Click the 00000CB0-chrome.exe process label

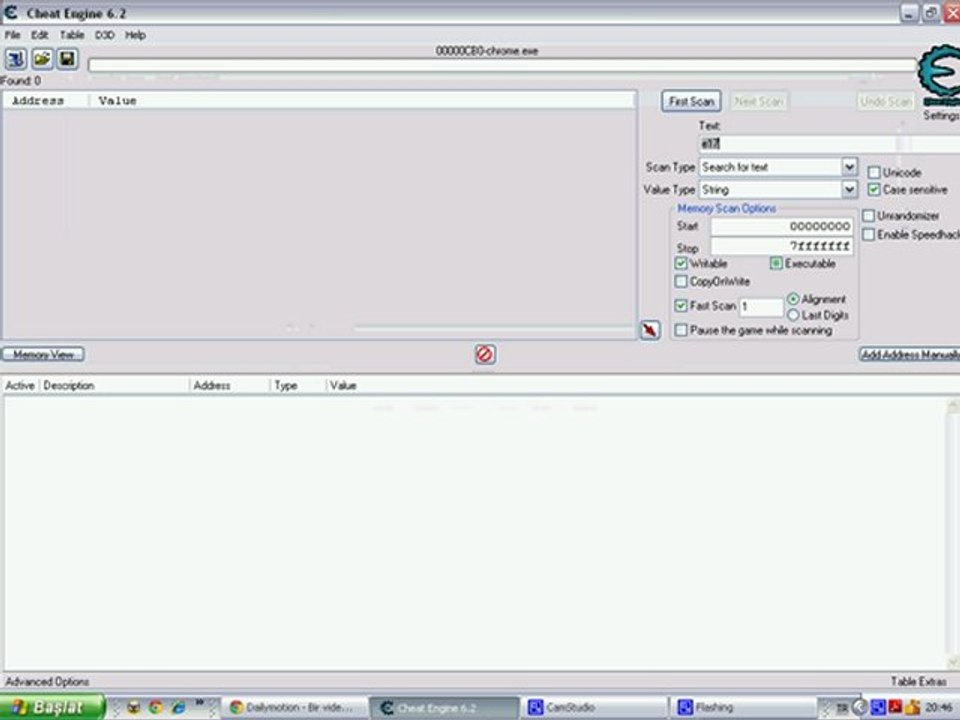tap(487, 51)
